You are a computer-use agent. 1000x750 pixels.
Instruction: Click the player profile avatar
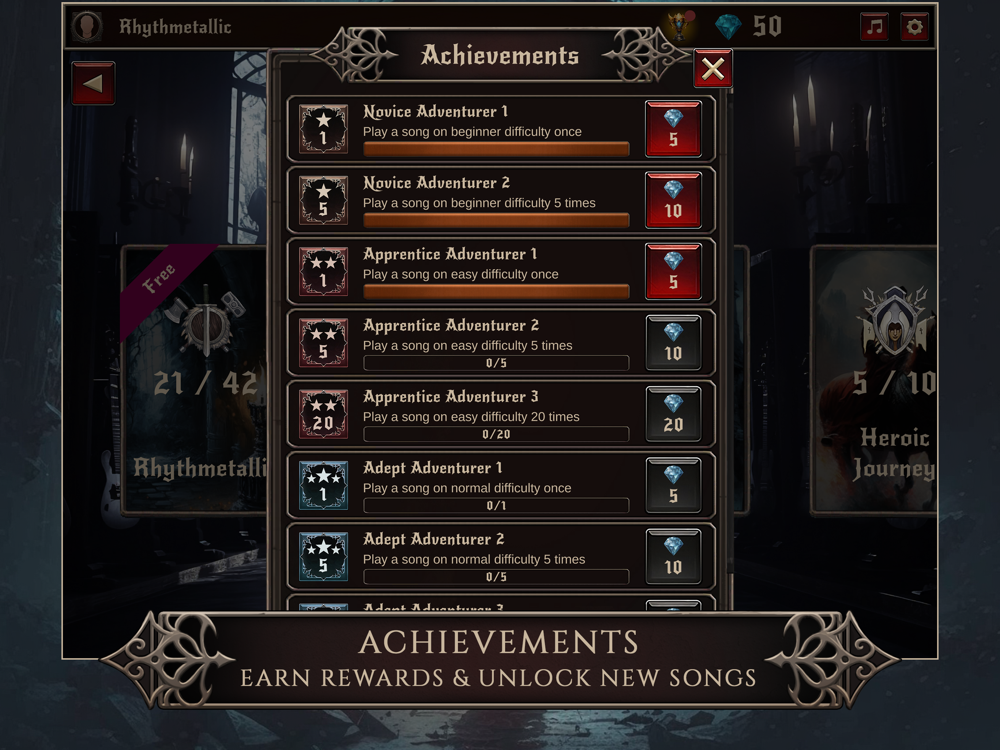pos(87,27)
